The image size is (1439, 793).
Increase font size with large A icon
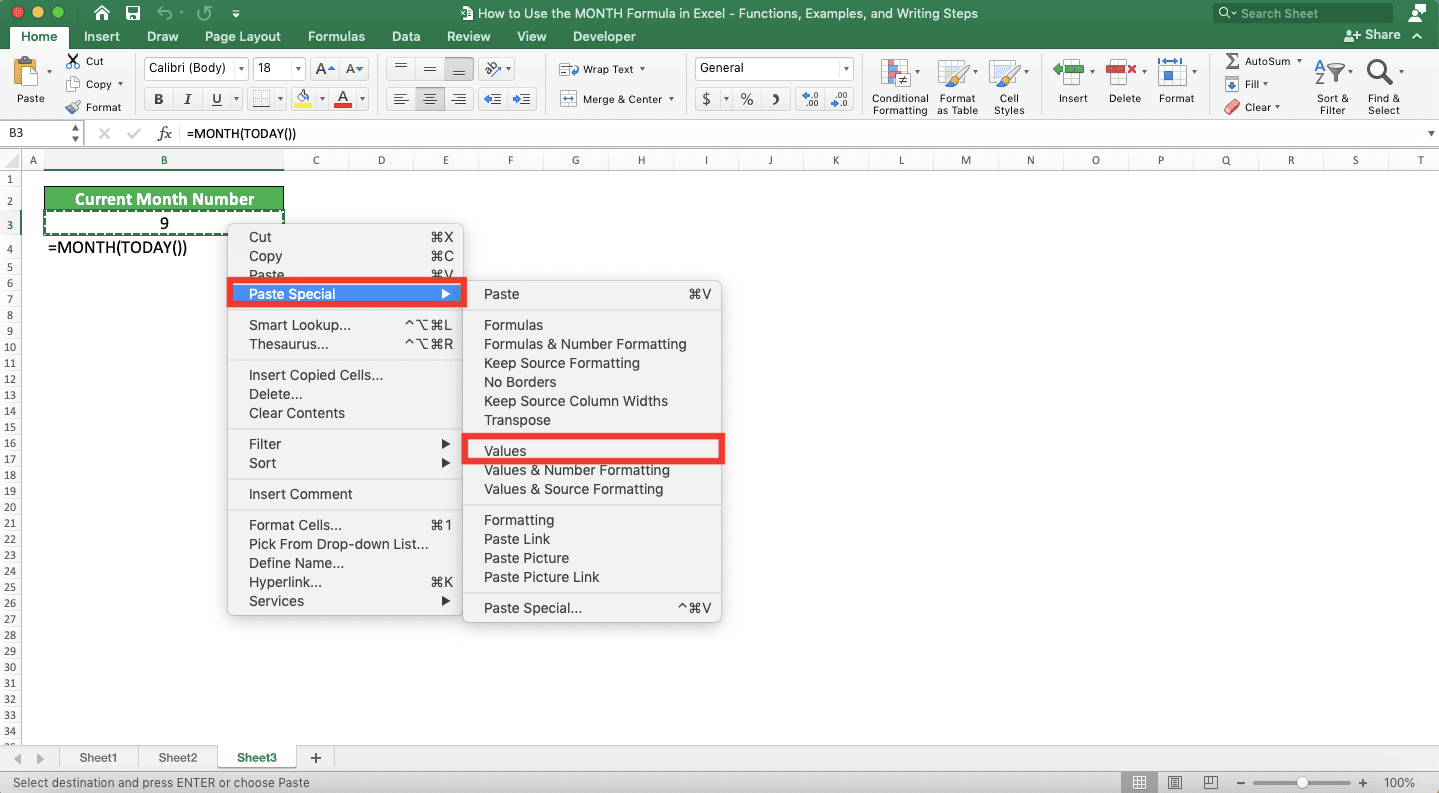[x=324, y=69]
